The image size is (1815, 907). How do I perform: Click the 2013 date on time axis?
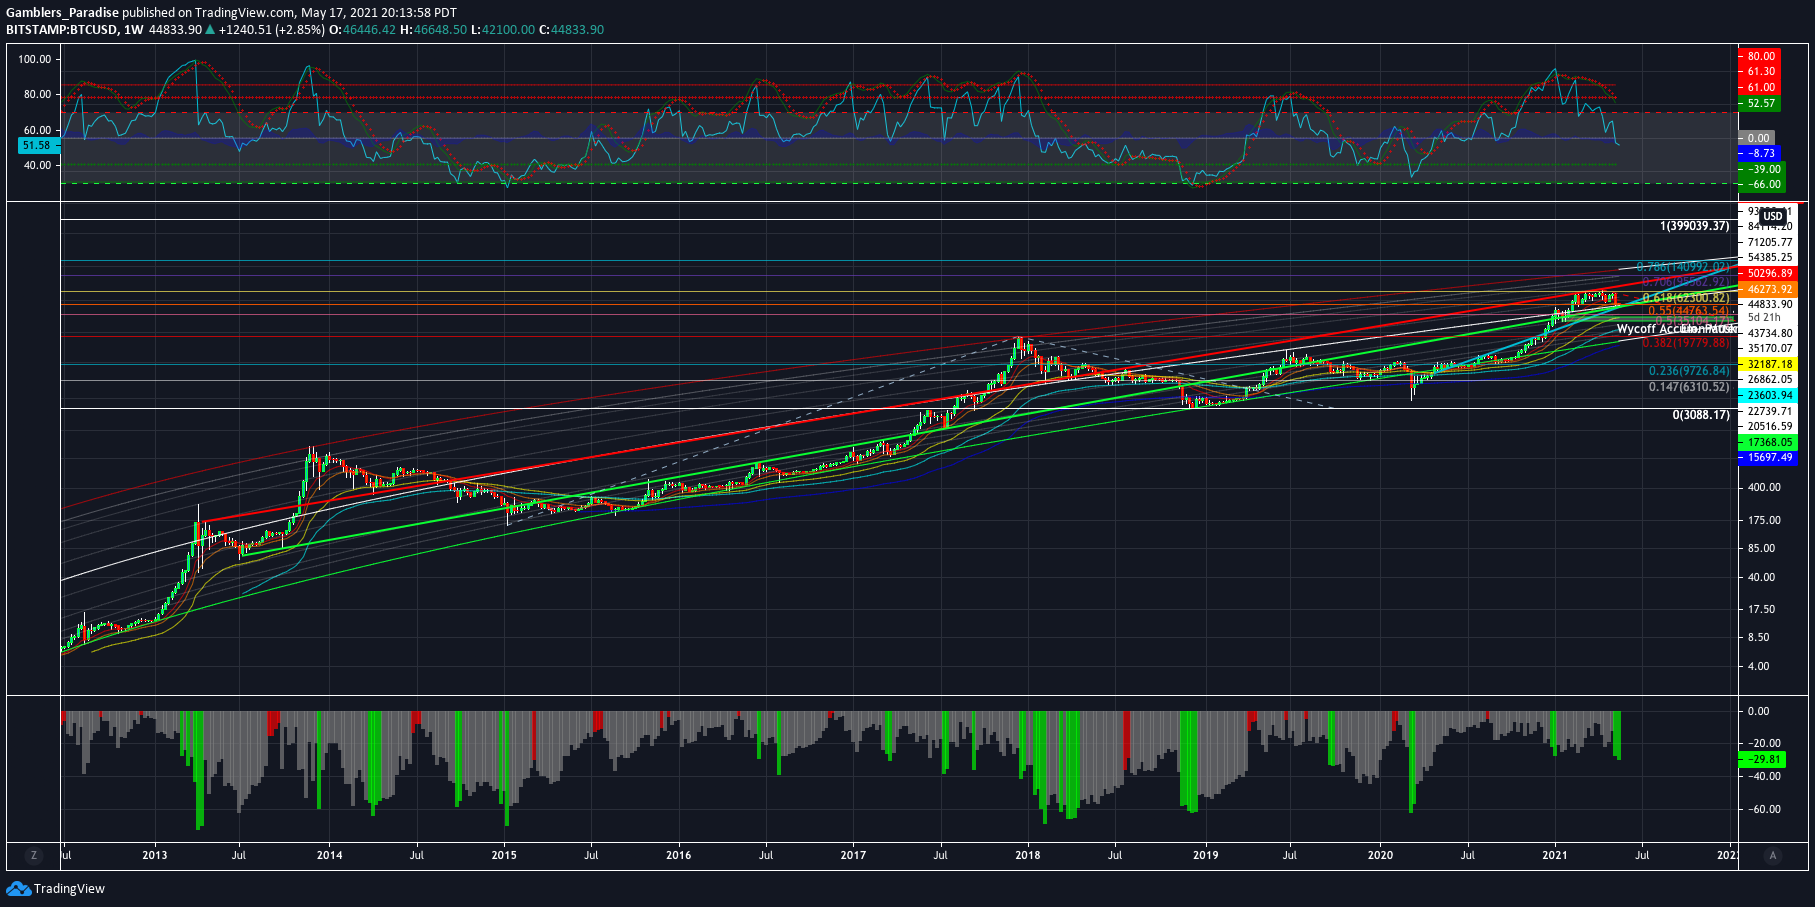click(x=155, y=855)
